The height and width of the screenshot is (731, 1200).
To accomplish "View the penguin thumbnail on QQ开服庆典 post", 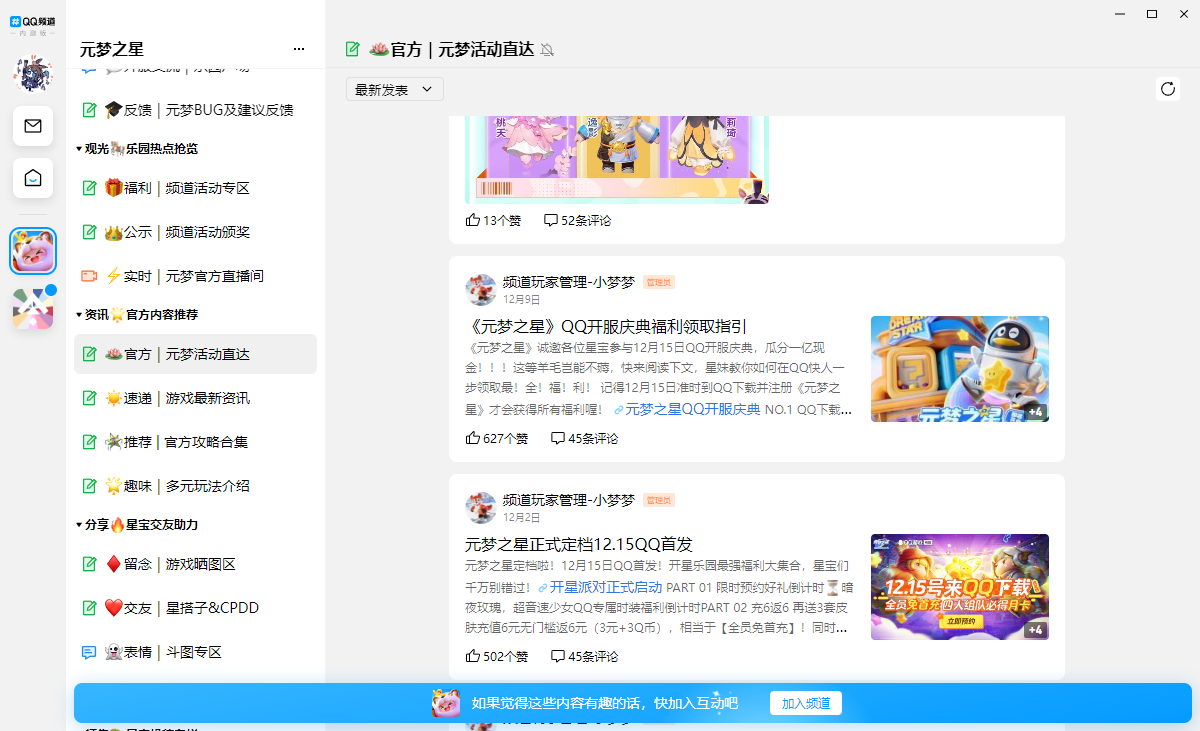I will 960,369.
